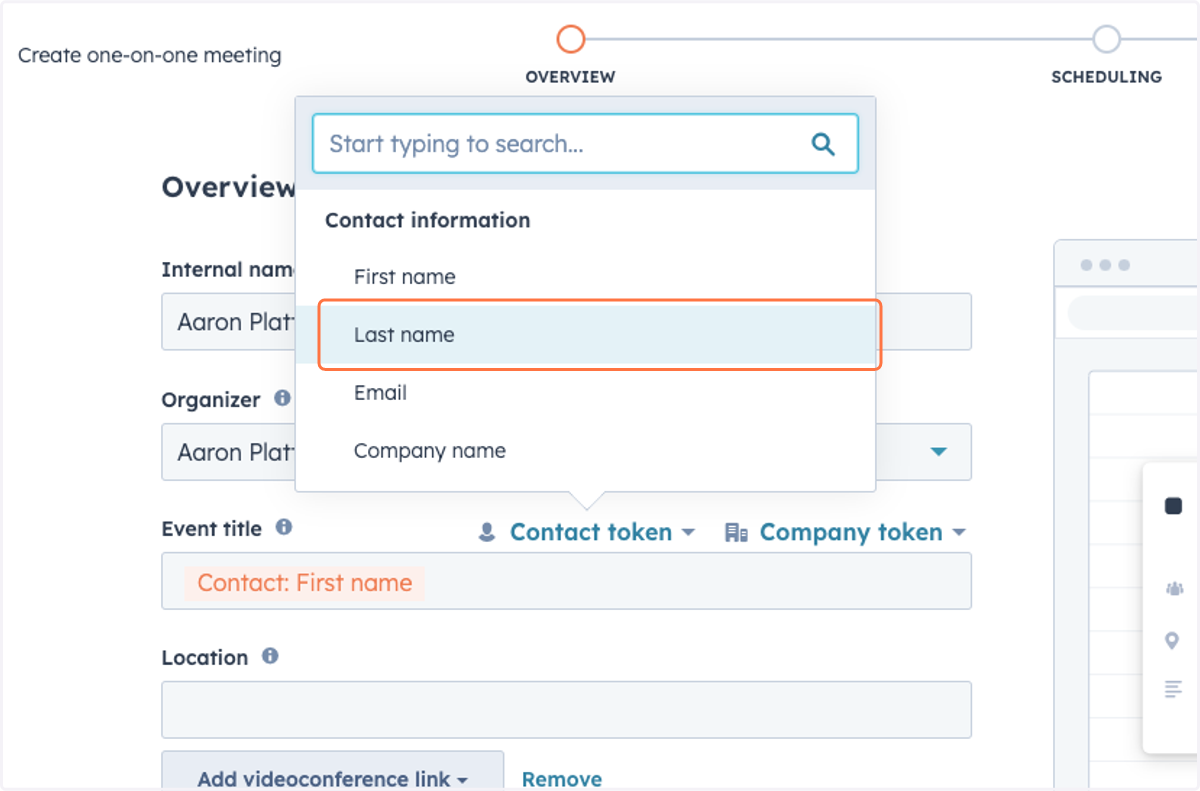Open the Company token dropdown
Screen dimensions: 1200x791
[x=846, y=532]
